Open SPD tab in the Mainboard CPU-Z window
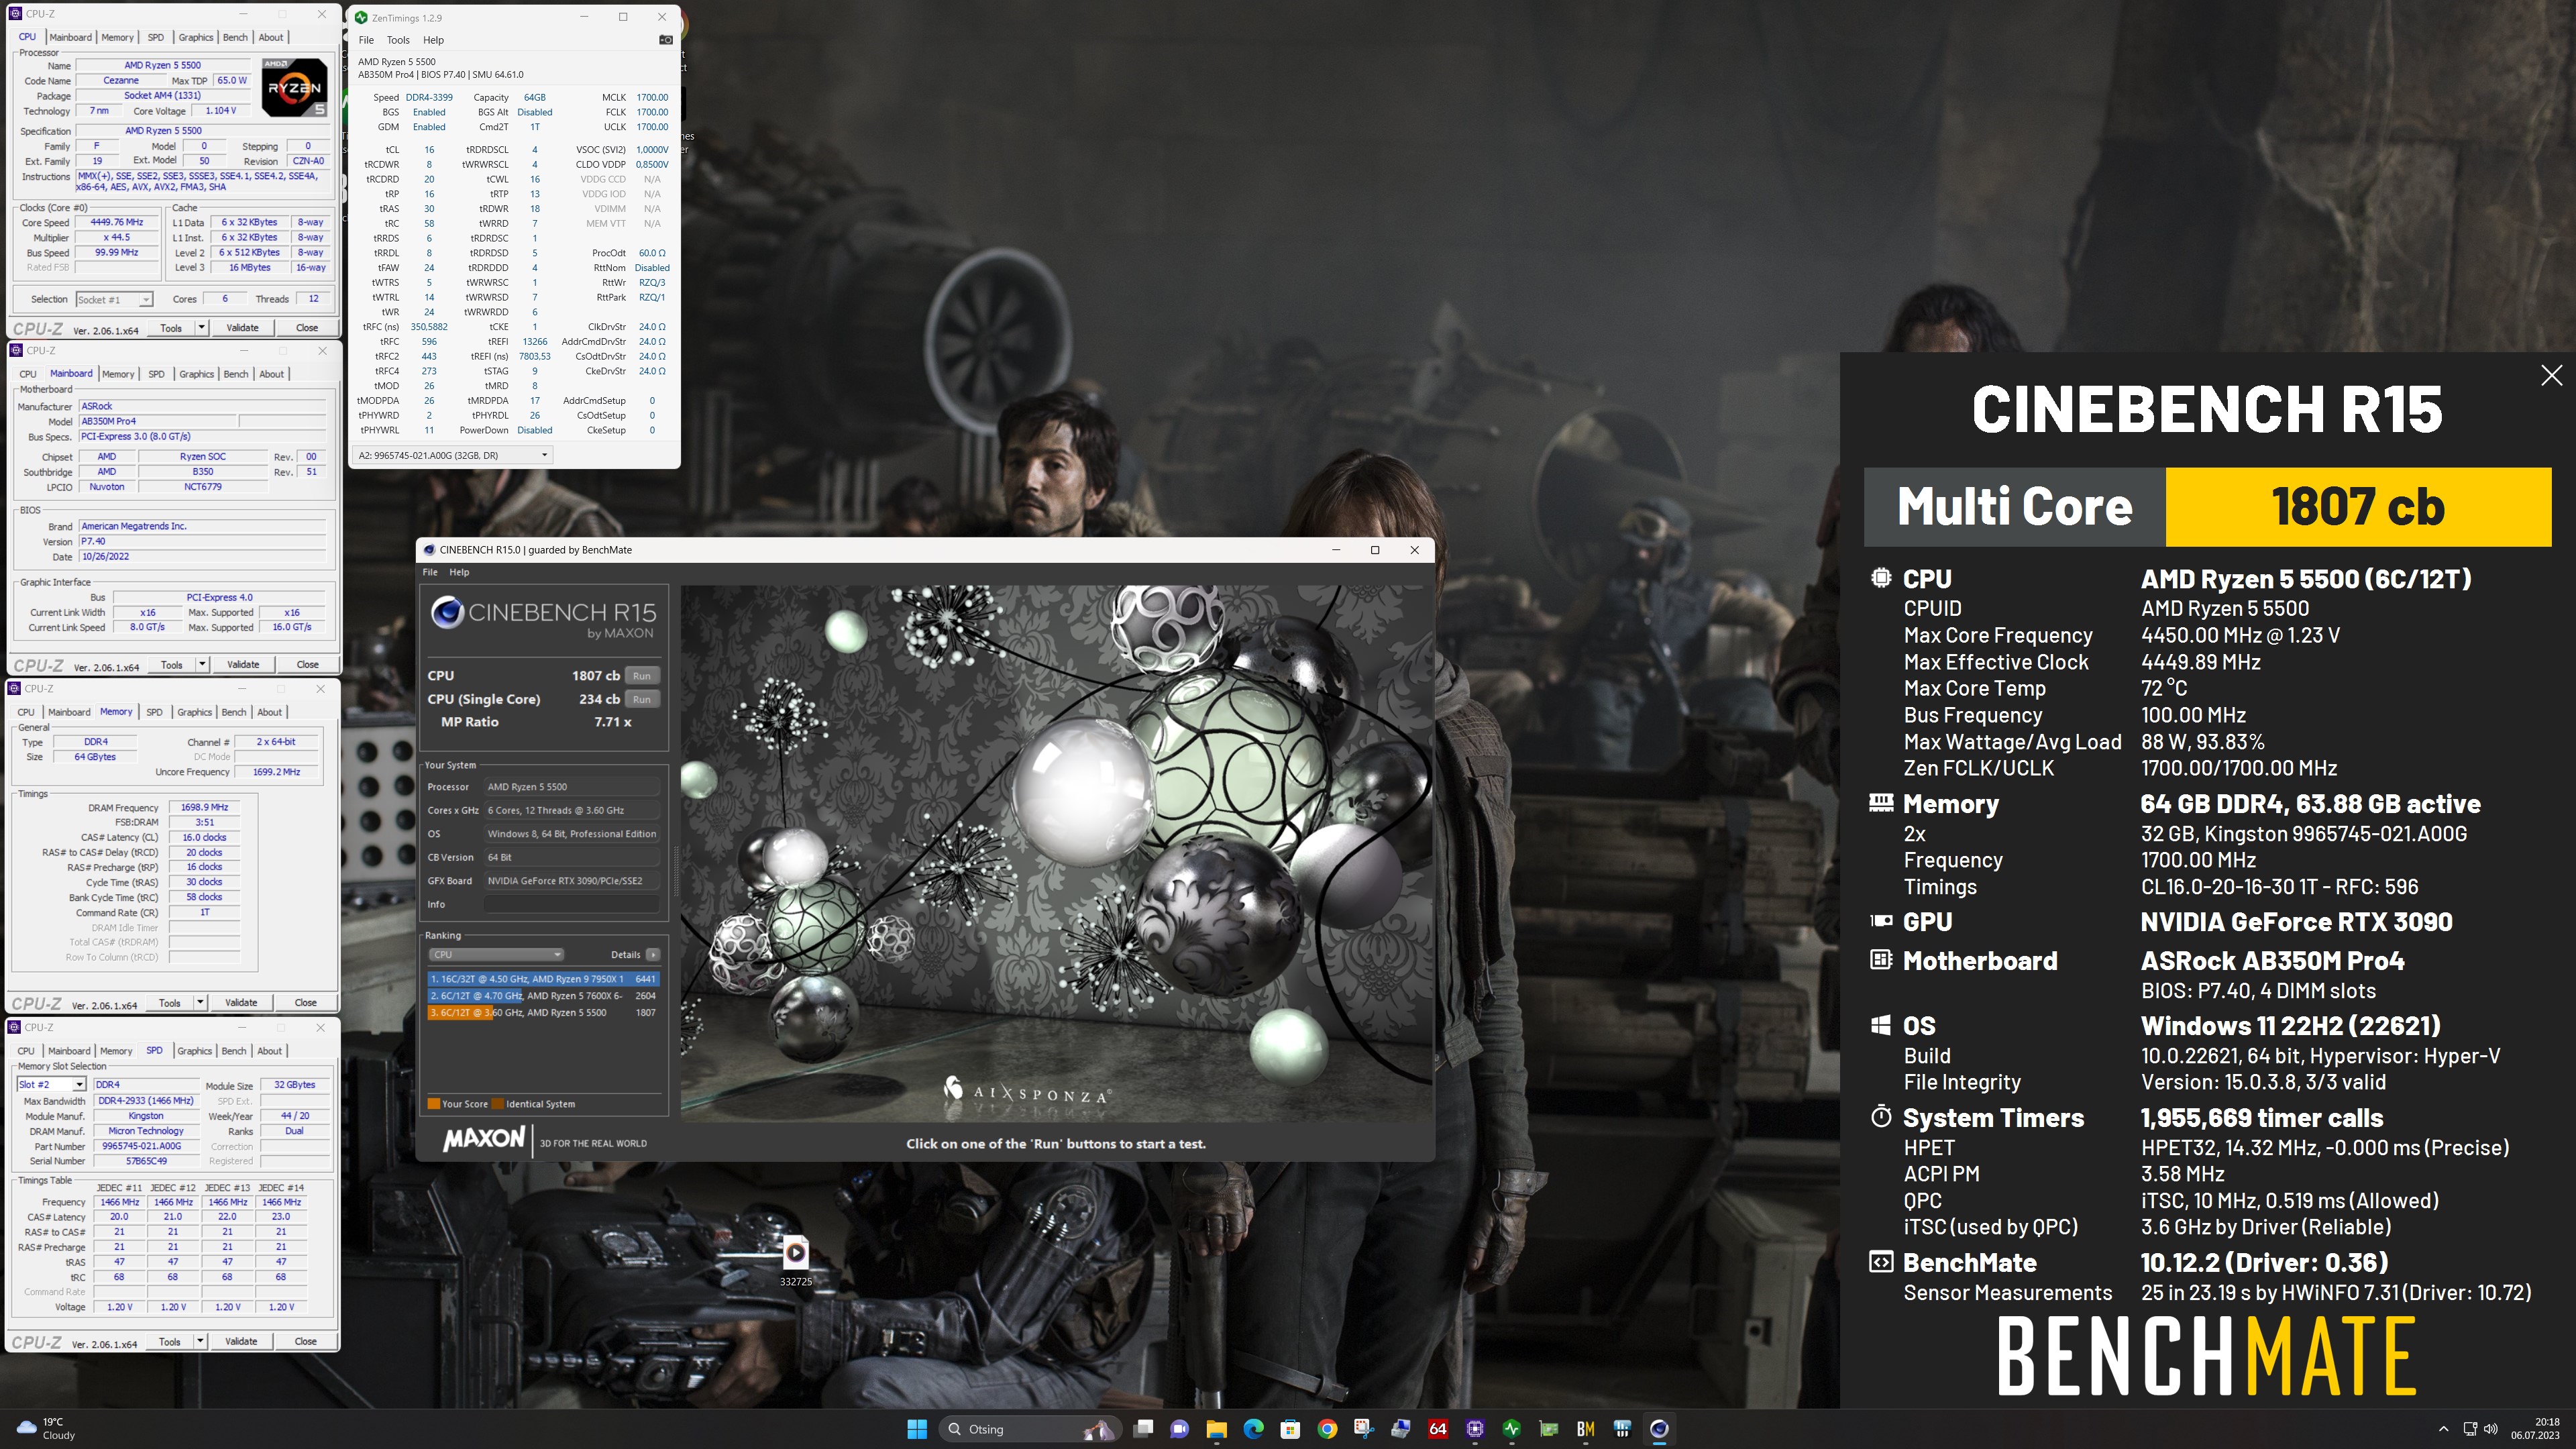The image size is (2576, 1449). click(x=156, y=374)
